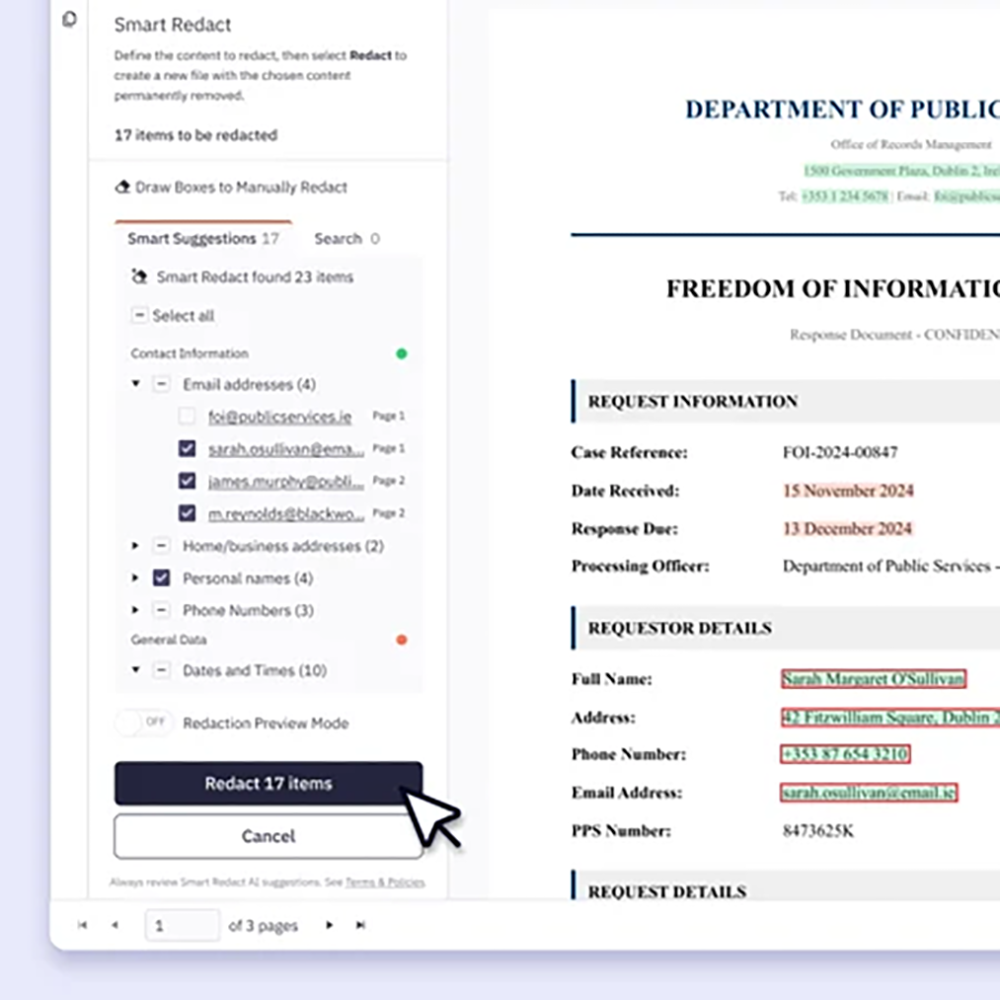Jump to the first page with the skip-back icon

83,925
